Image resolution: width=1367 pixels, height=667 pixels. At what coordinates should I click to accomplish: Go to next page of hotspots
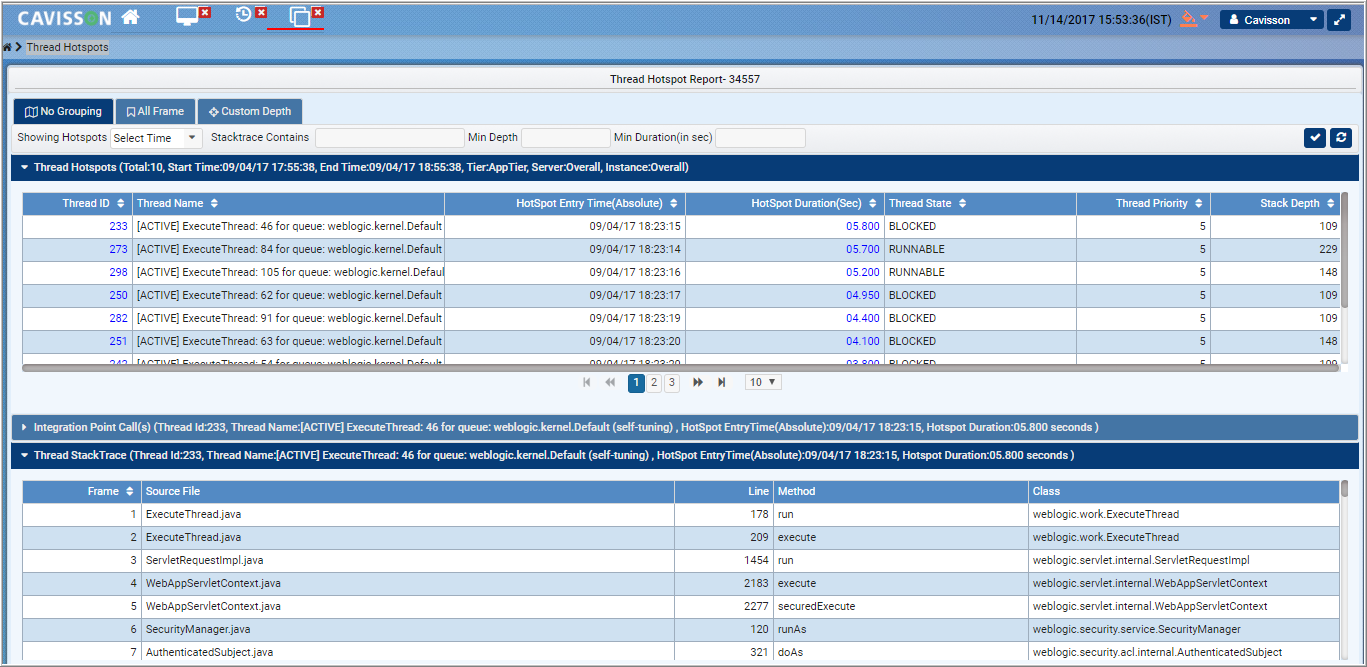click(x=698, y=382)
